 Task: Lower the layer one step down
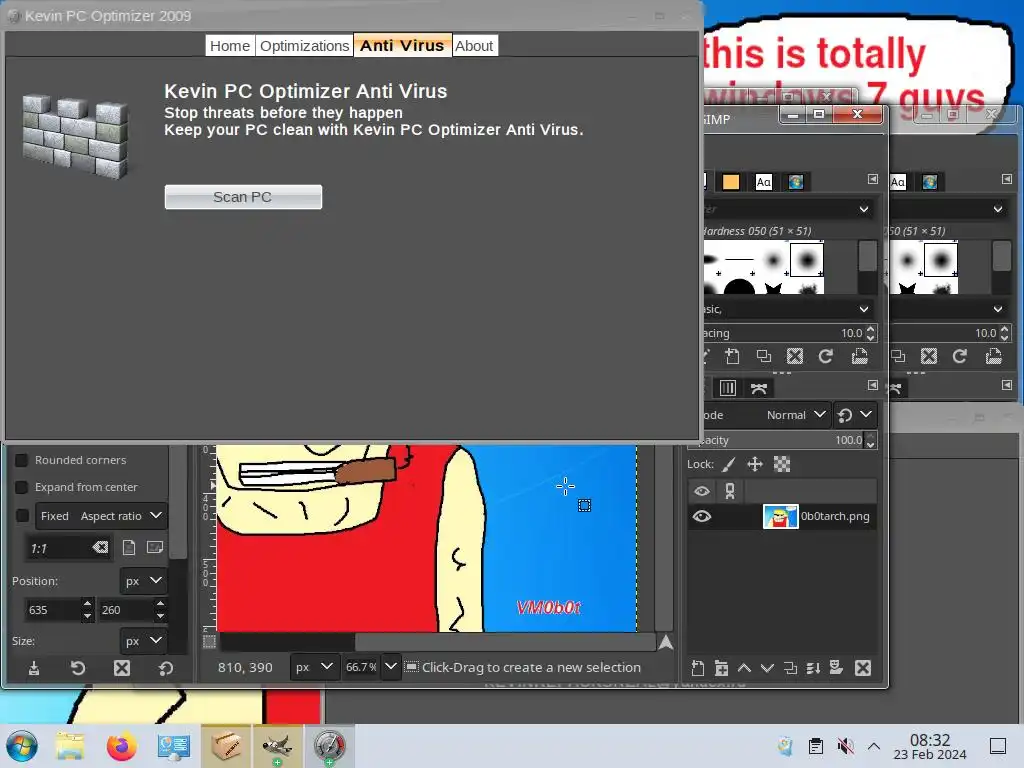point(767,667)
